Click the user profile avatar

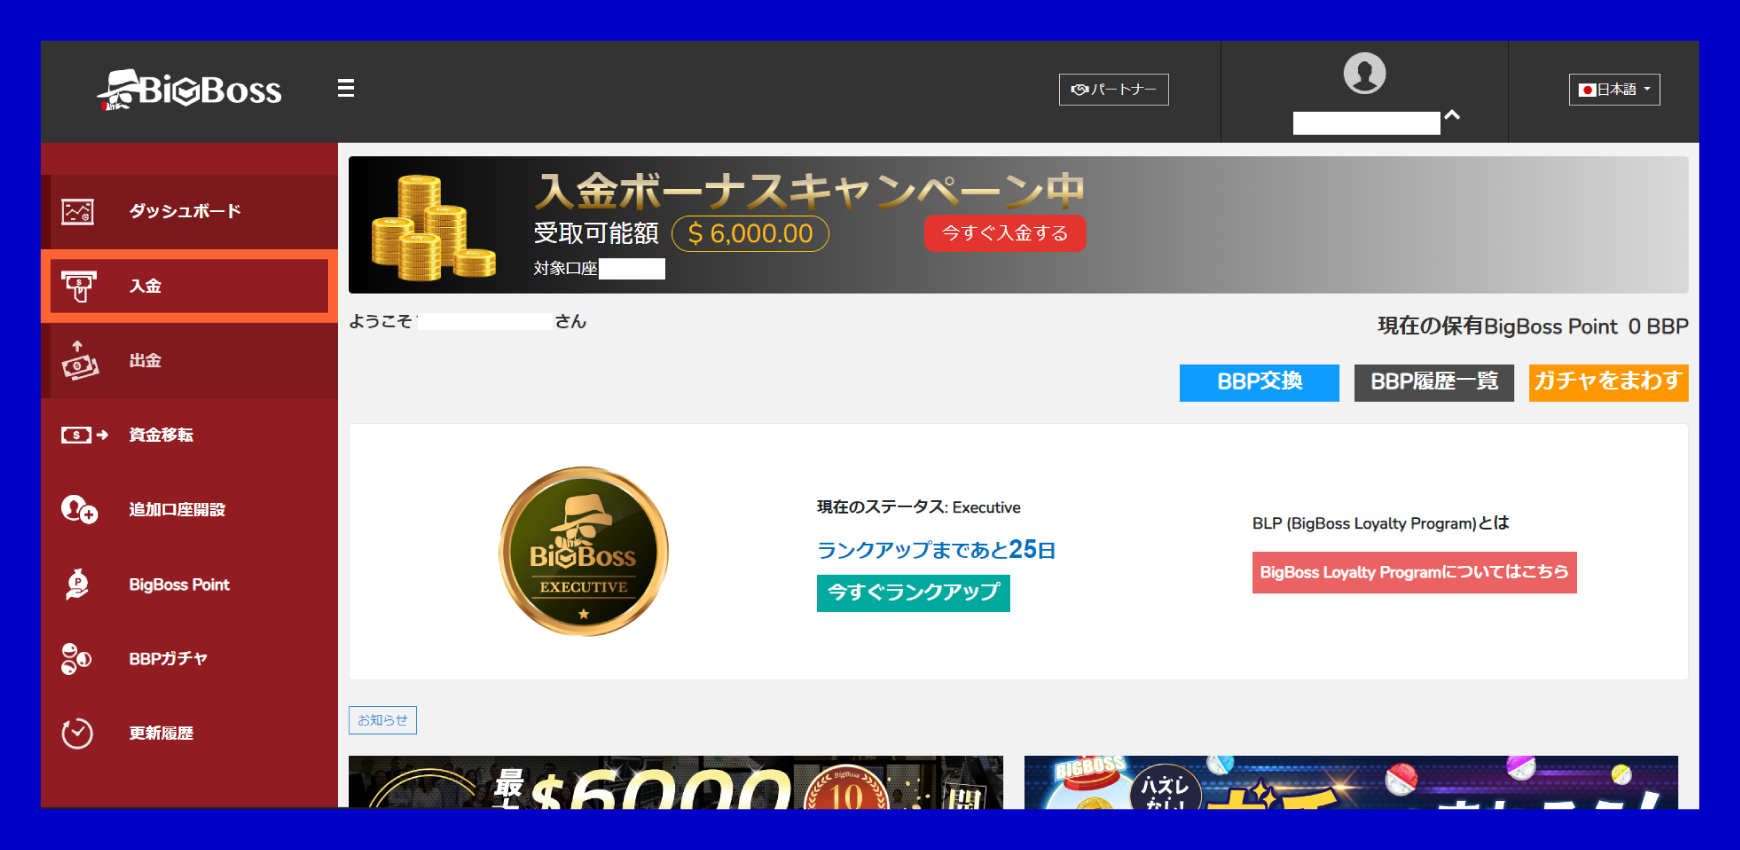pyautogui.click(x=1364, y=73)
